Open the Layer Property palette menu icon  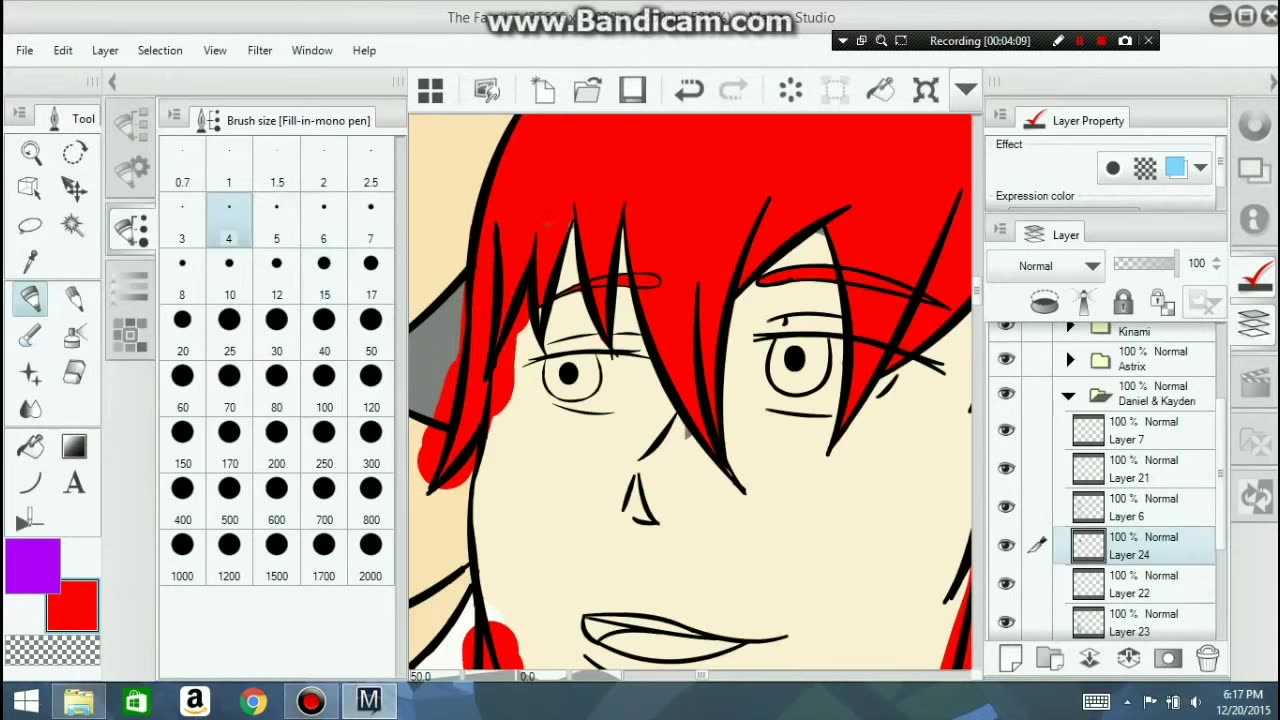(x=1000, y=116)
